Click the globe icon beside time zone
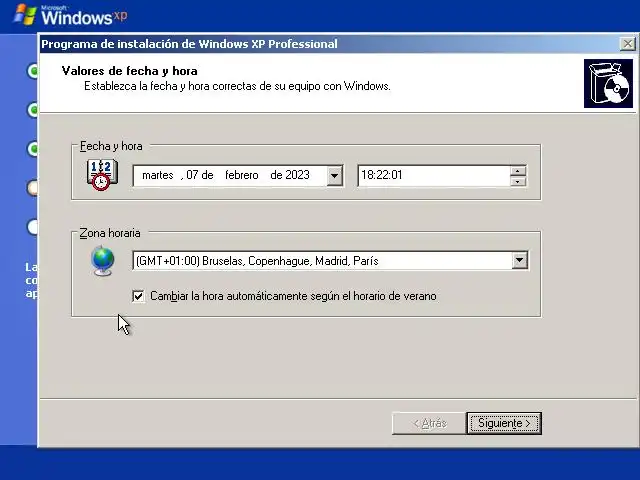The image size is (640, 480). (x=102, y=261)
